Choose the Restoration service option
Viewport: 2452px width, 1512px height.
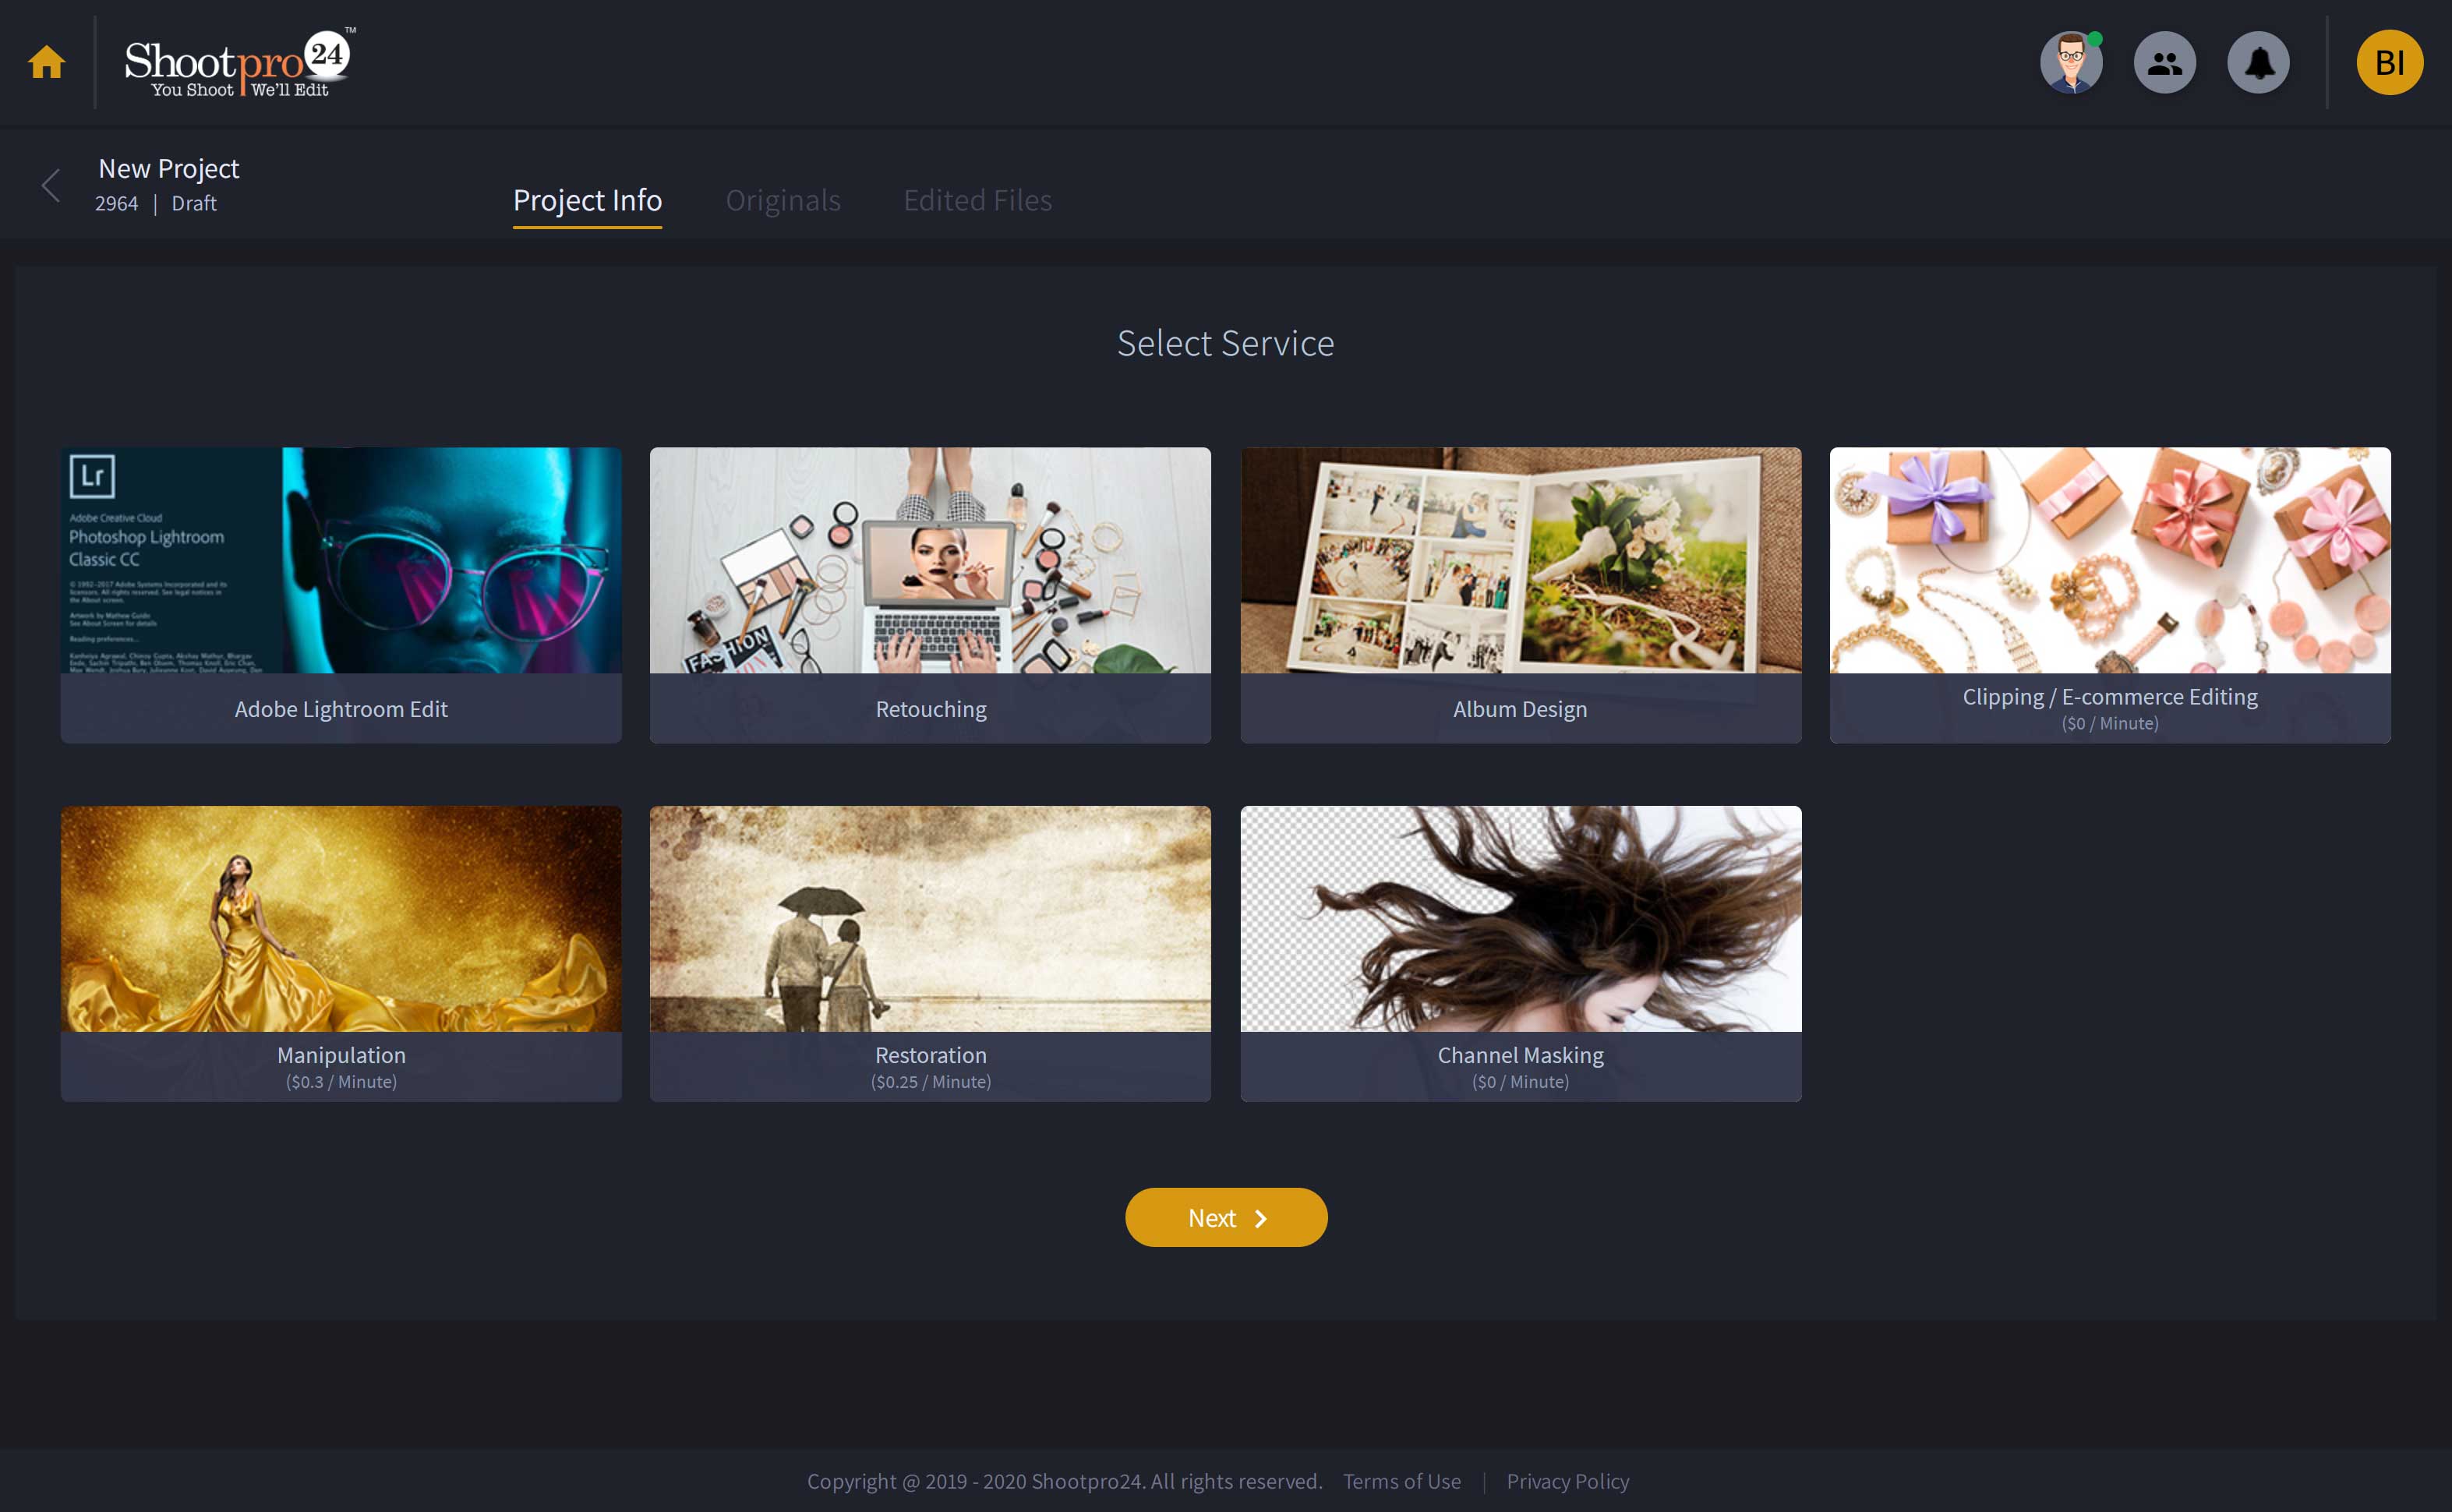(929, 952)
